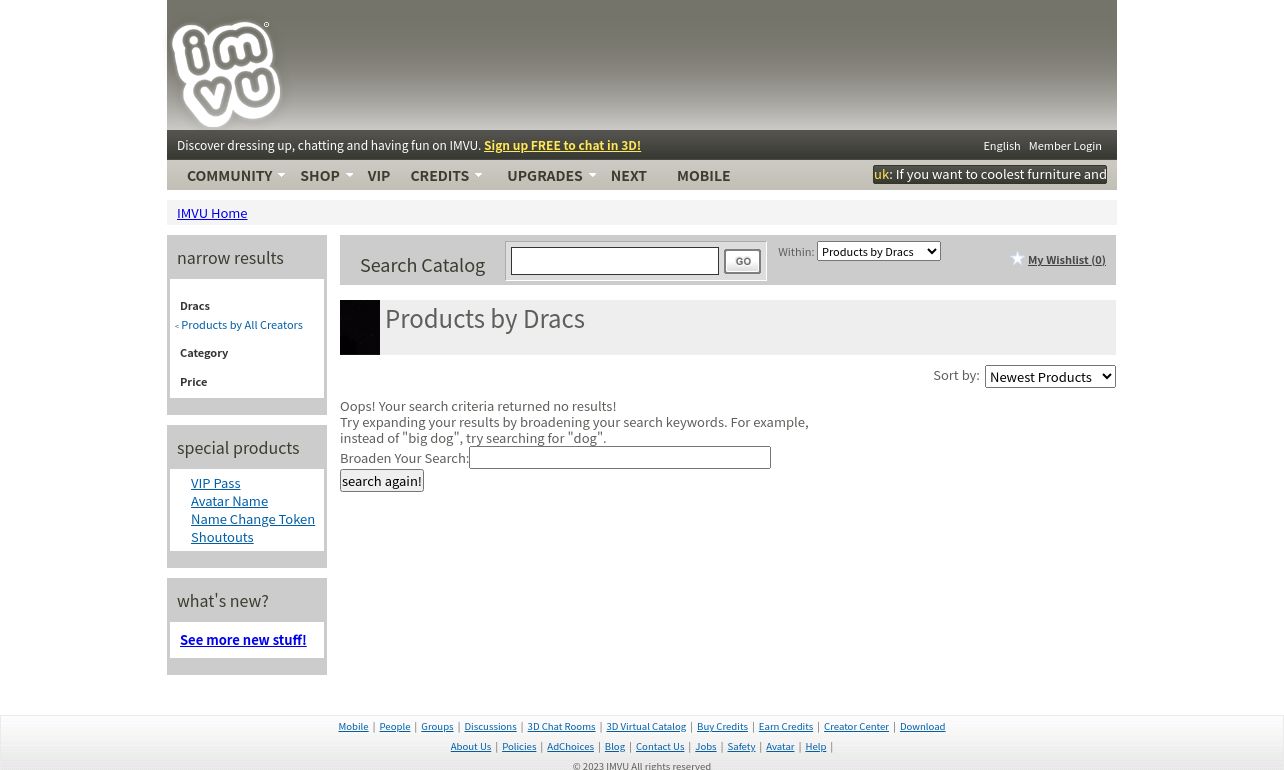Click Products by All Creators link
The width and height of the screenshot is (1284, 770).
241,325
